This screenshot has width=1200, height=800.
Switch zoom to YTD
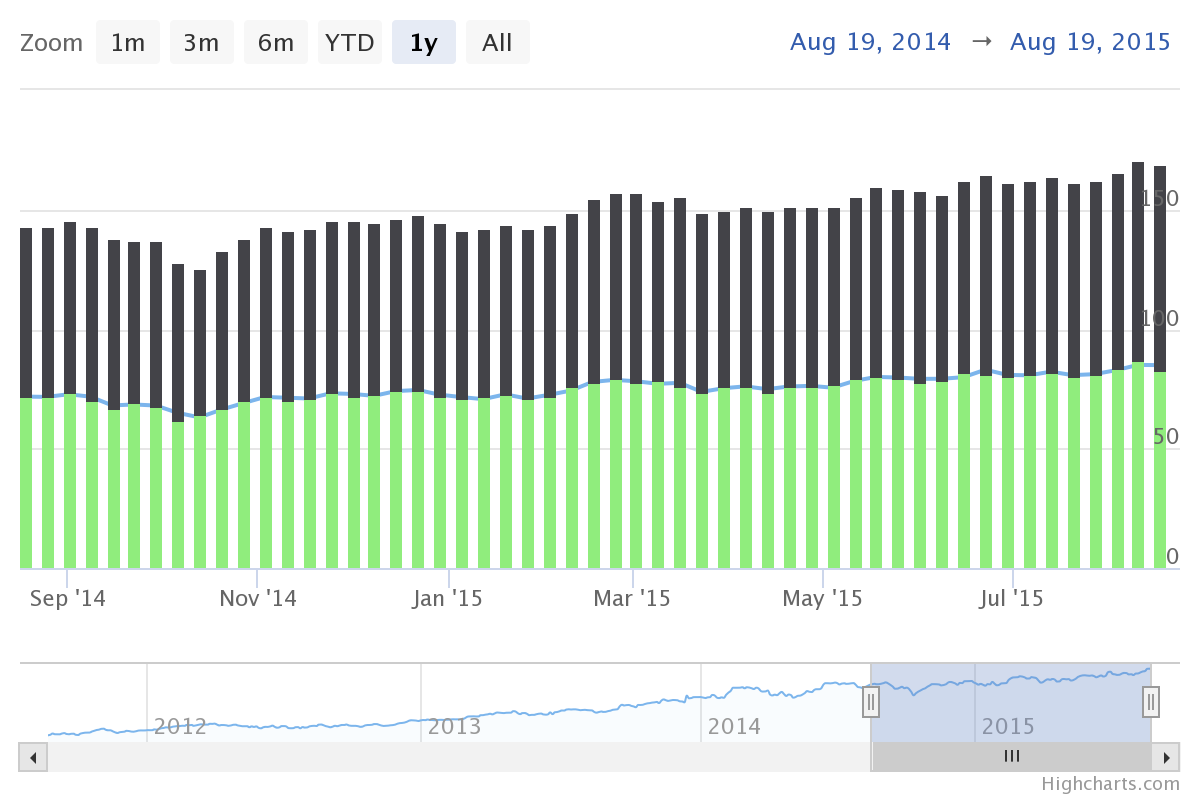click(350, 43)
